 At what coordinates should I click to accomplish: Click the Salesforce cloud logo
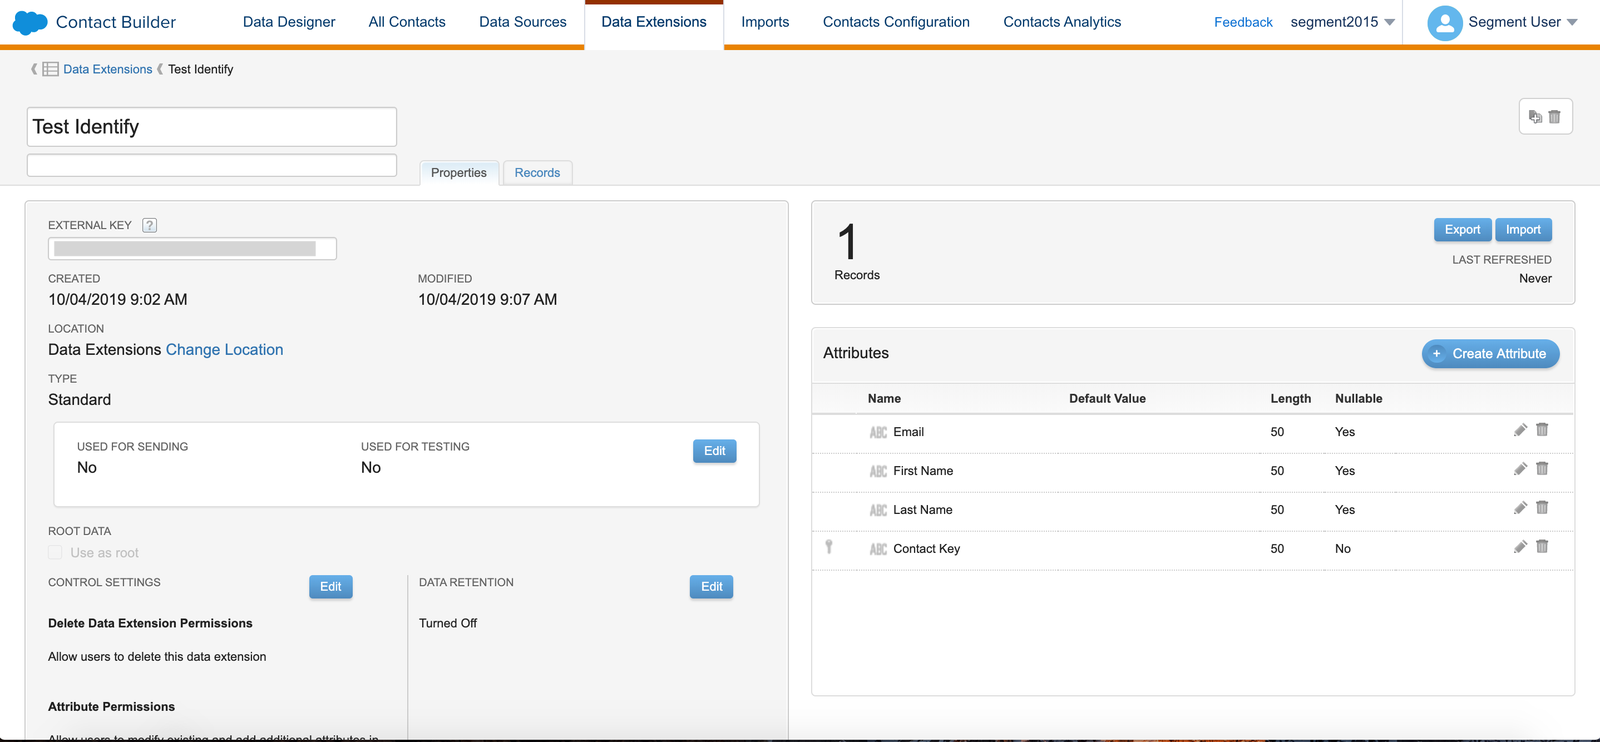point(30,22)
